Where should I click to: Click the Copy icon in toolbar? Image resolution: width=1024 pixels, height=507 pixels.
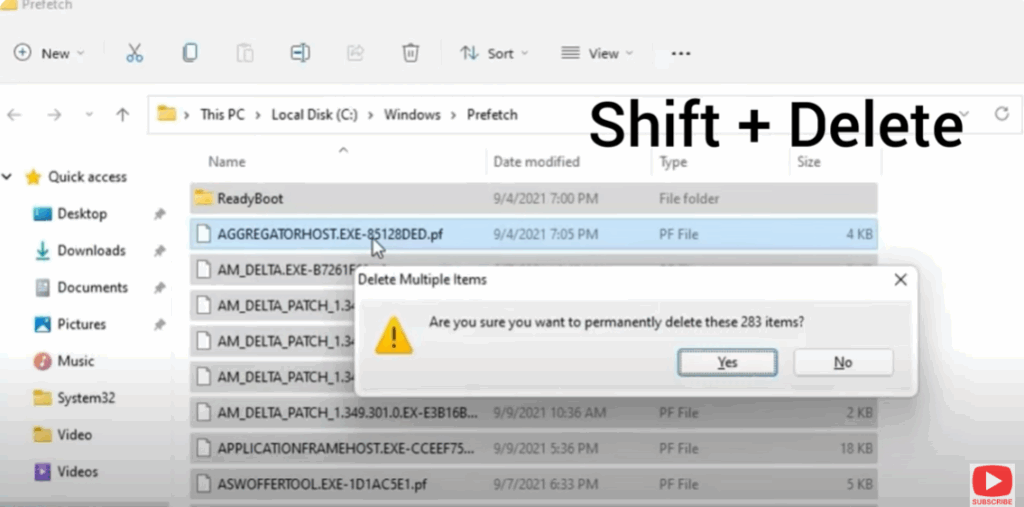point(189,53)
